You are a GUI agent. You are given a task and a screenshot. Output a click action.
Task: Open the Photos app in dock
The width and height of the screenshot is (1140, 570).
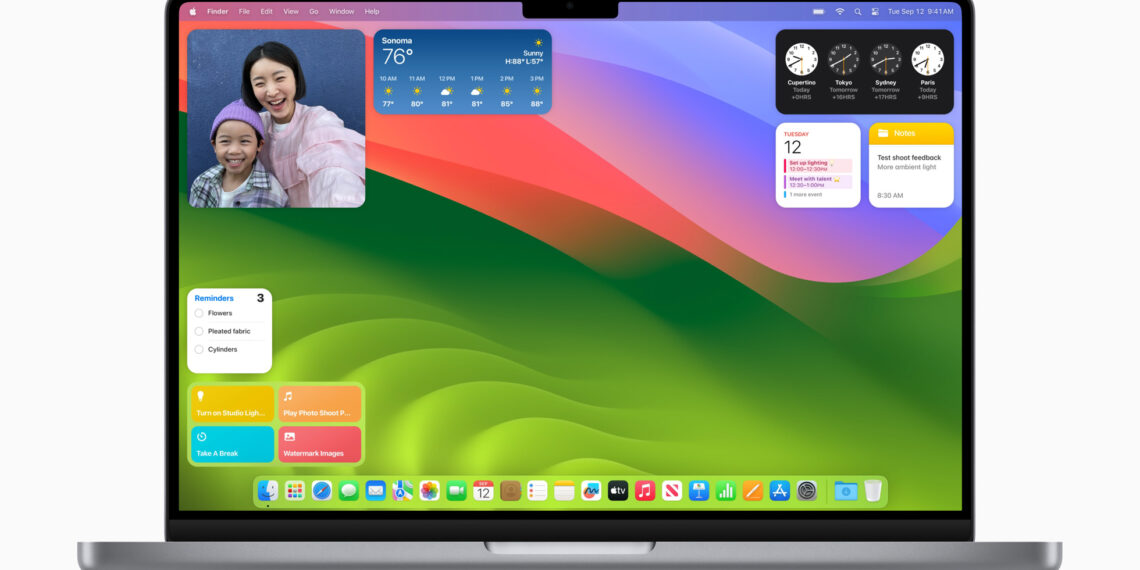(x=429, y=490)
